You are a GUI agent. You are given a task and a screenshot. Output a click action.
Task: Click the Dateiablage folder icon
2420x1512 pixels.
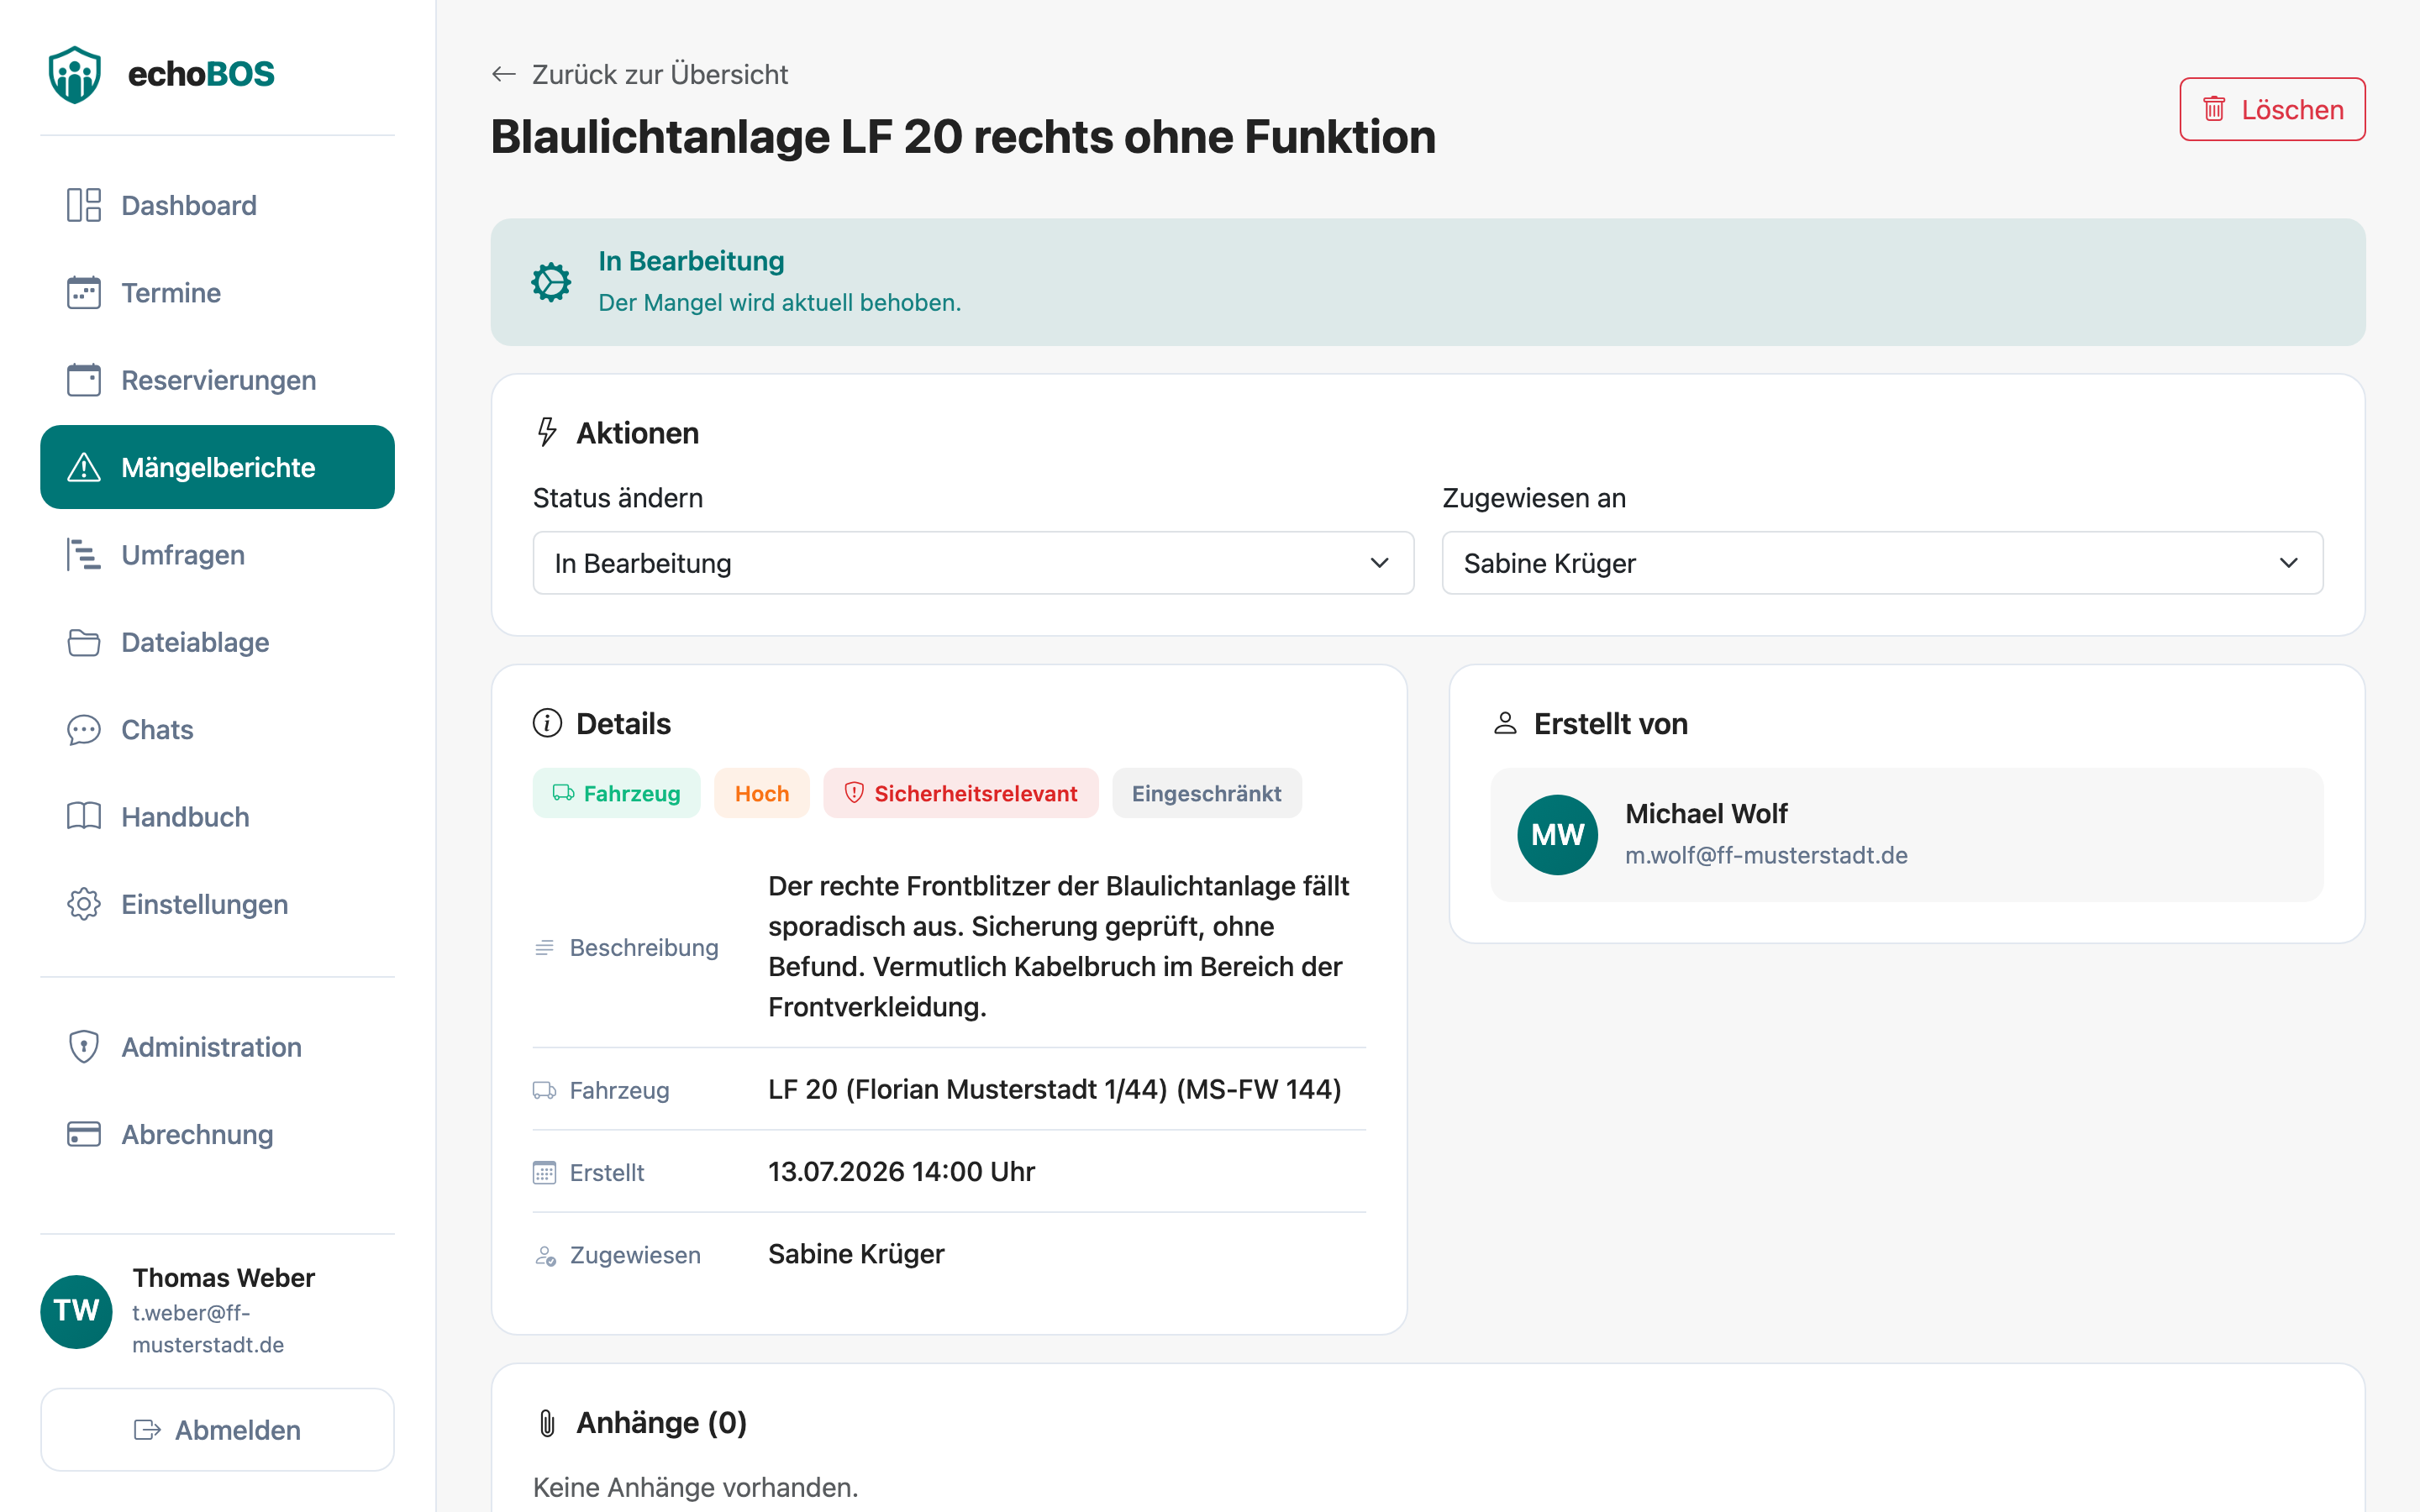pyautogui.click(x=84, y=642)
